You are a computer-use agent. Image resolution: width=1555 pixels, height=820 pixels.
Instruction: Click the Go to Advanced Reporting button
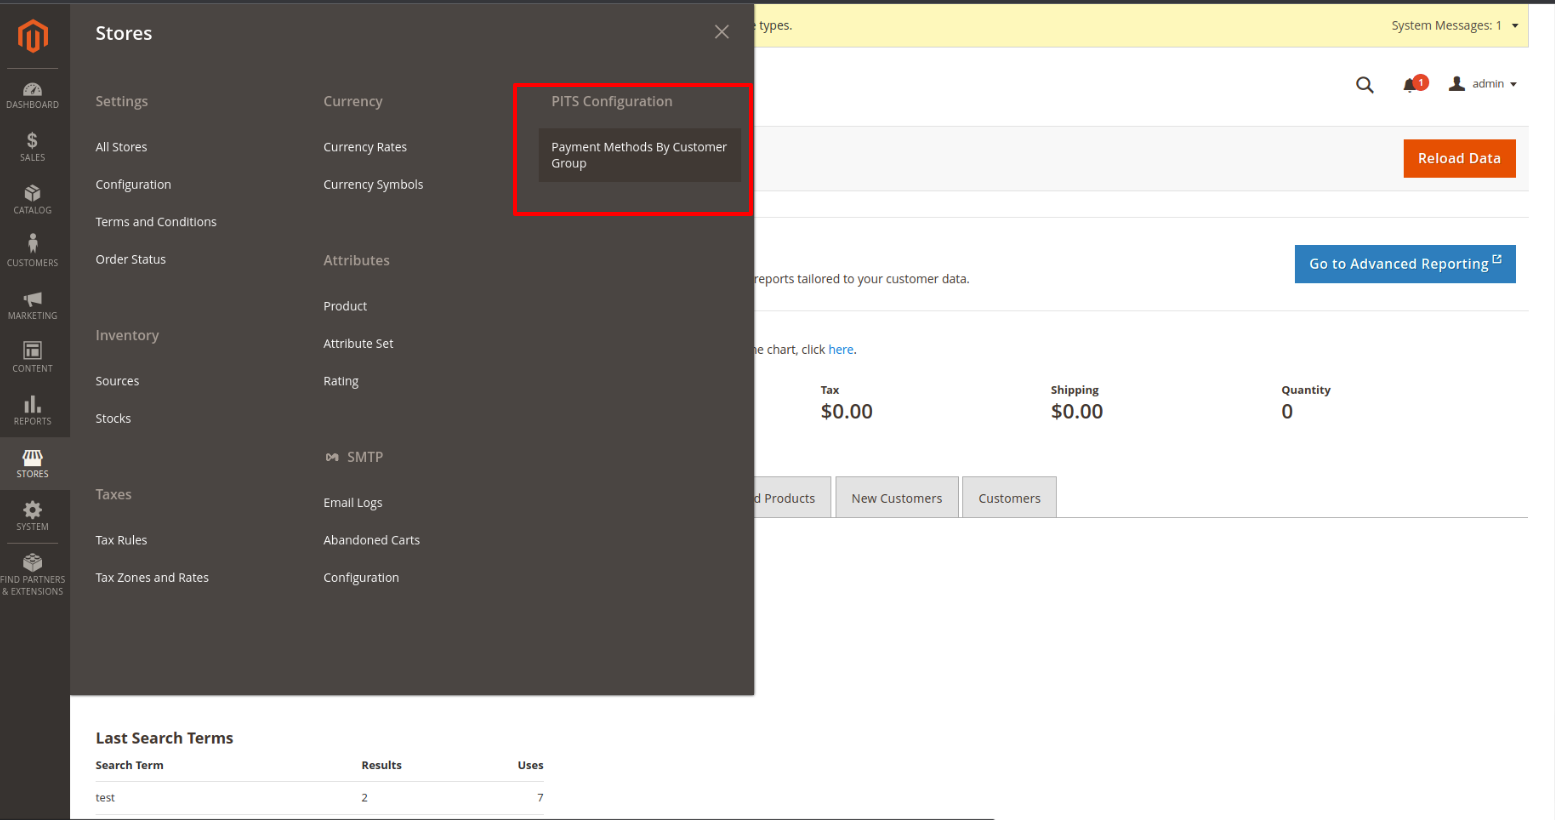[x=1404, y=264]
